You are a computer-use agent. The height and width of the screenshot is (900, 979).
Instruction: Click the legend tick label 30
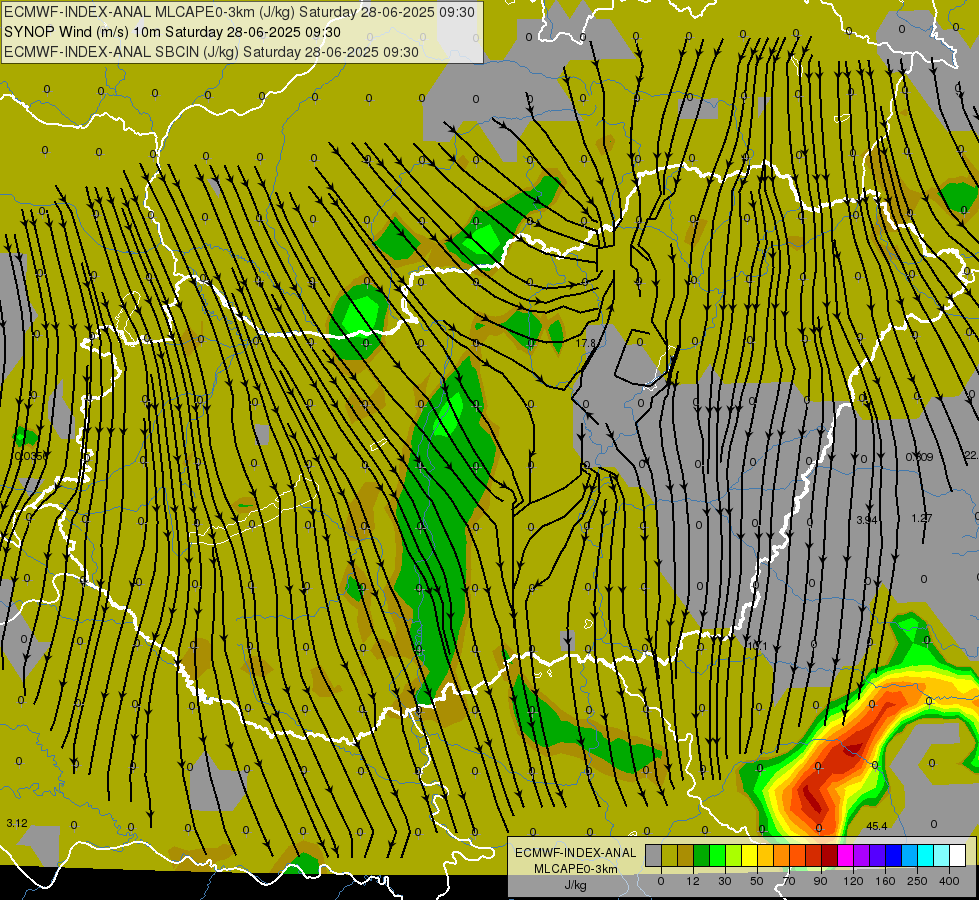point(725,881)
